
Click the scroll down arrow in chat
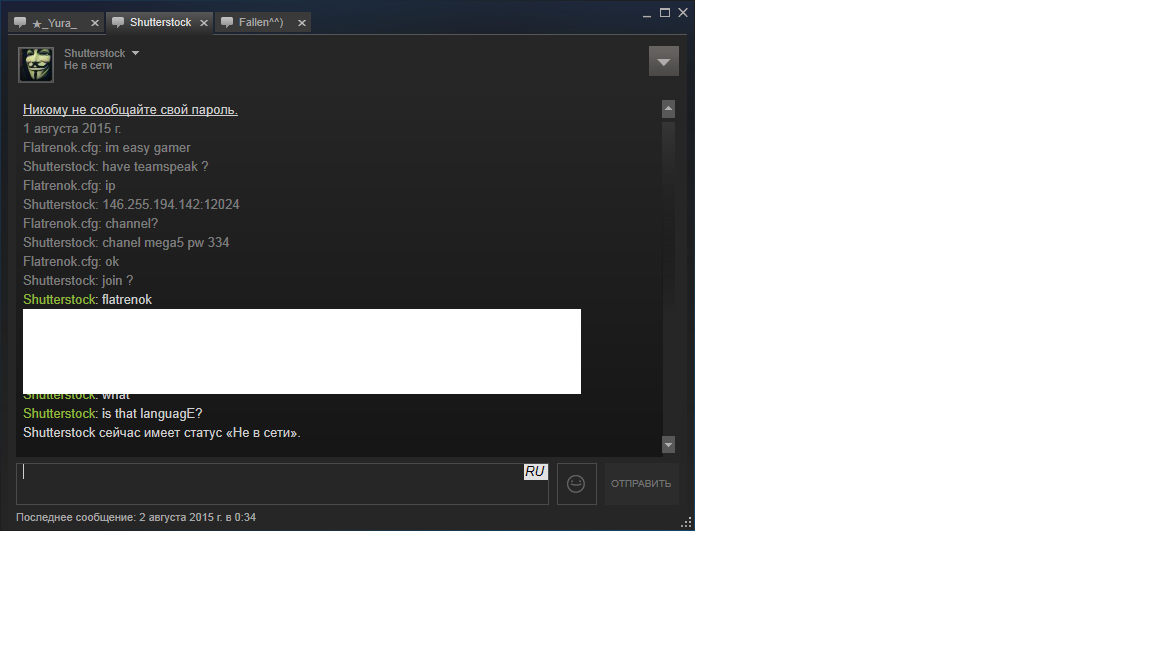pyautogui.click(x=669, y=444)
